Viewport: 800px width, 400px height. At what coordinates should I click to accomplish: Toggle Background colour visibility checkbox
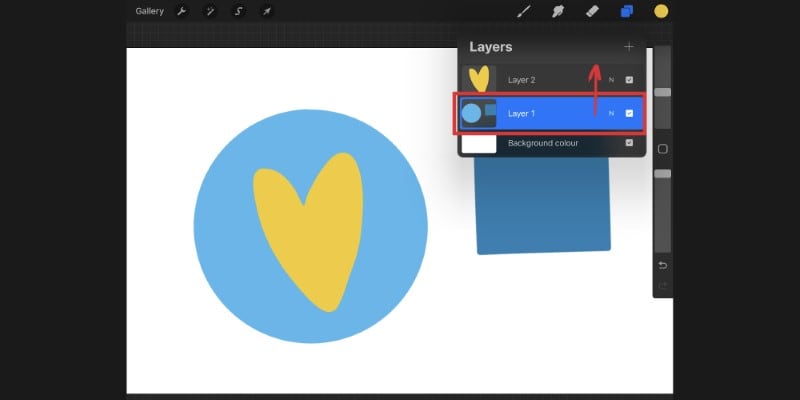629,143
